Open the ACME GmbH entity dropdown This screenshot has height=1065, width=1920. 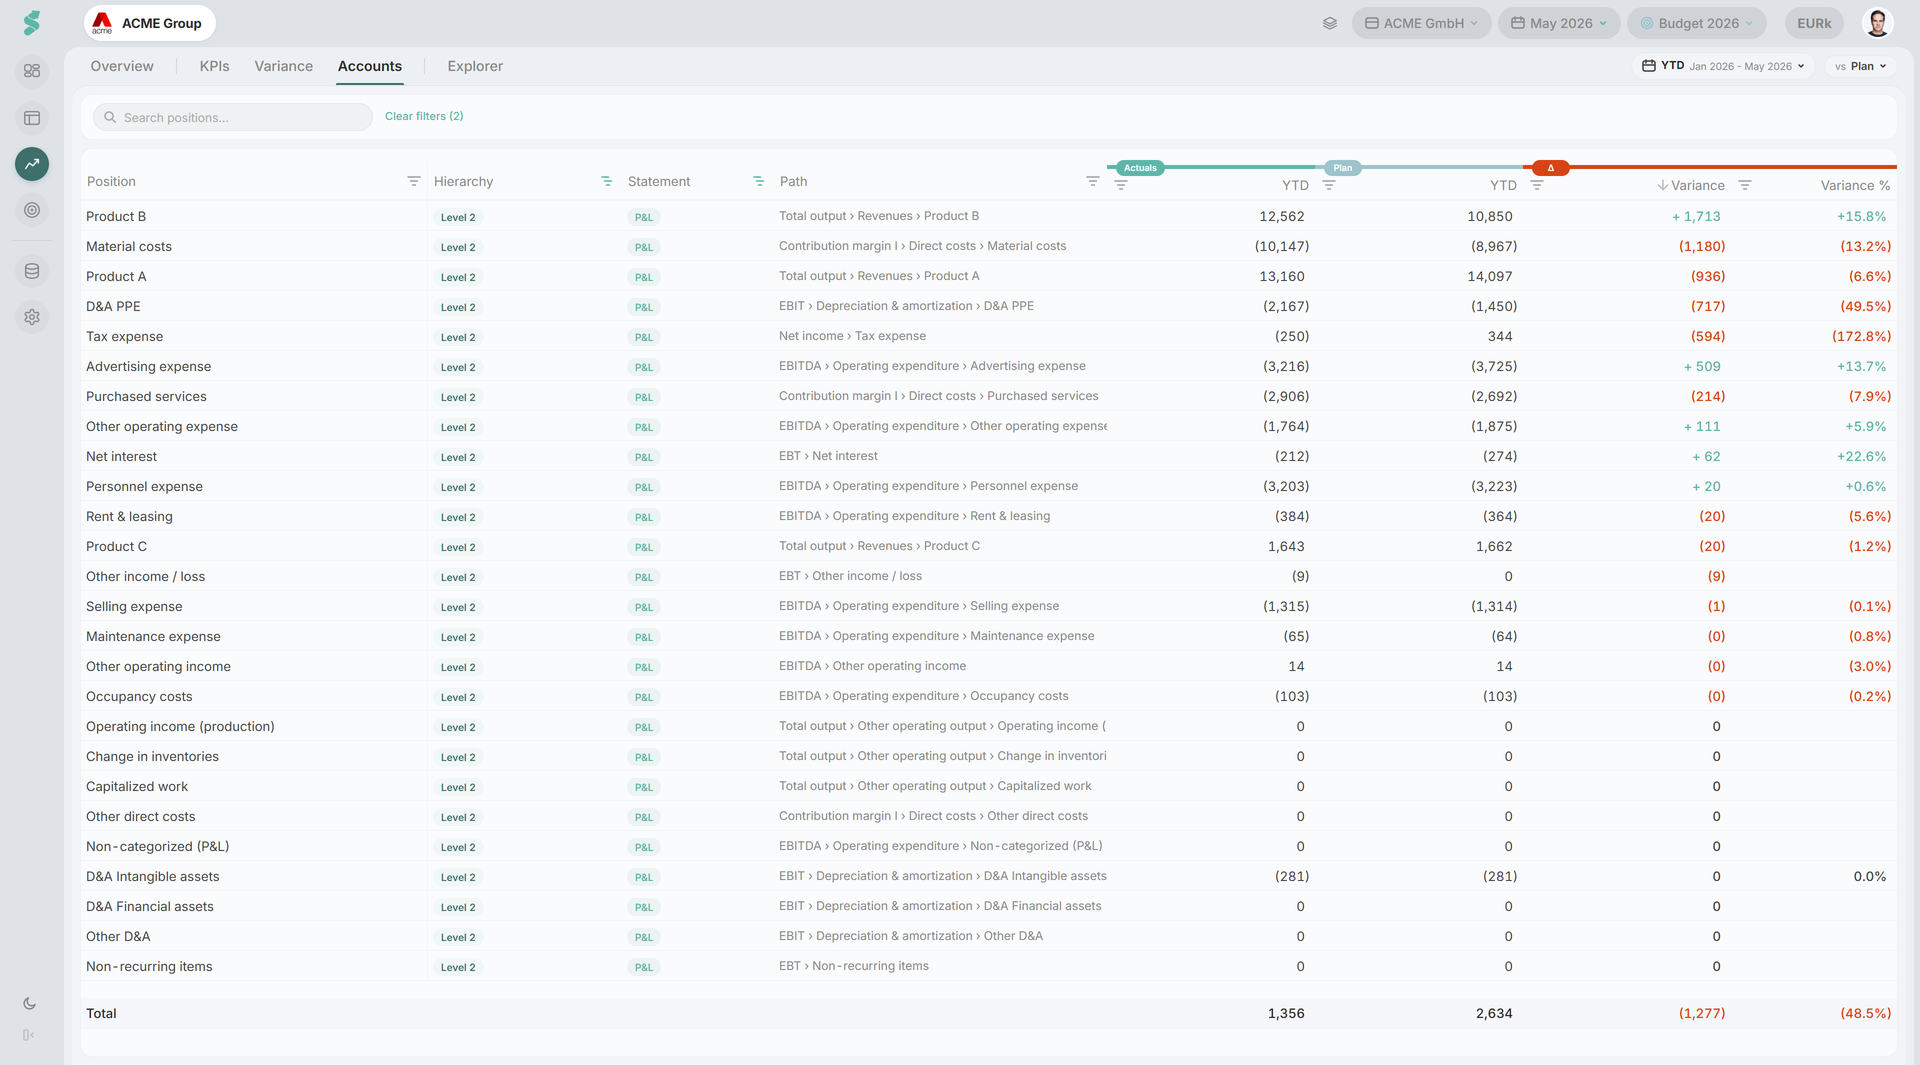[1421, 23]
